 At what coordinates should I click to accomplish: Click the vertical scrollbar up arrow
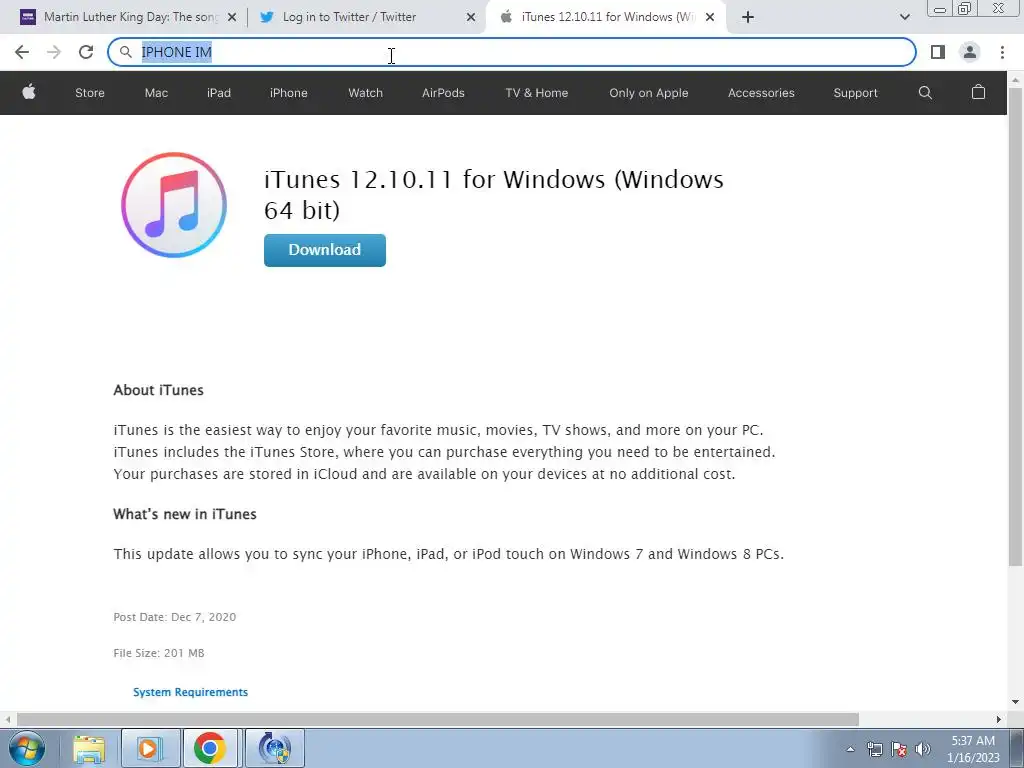point(1015,80)
